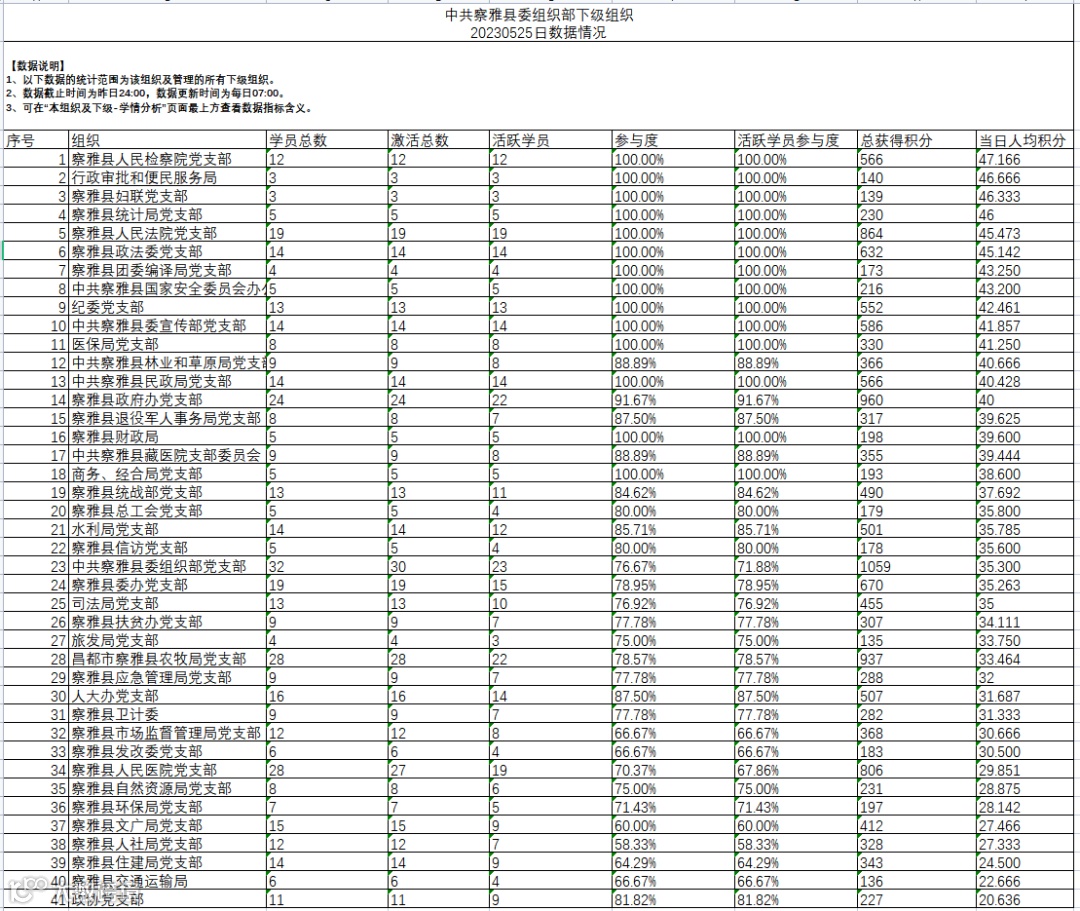
Task: Click cell 昌都市察雅县农牧局党支部
Action: 167,660
